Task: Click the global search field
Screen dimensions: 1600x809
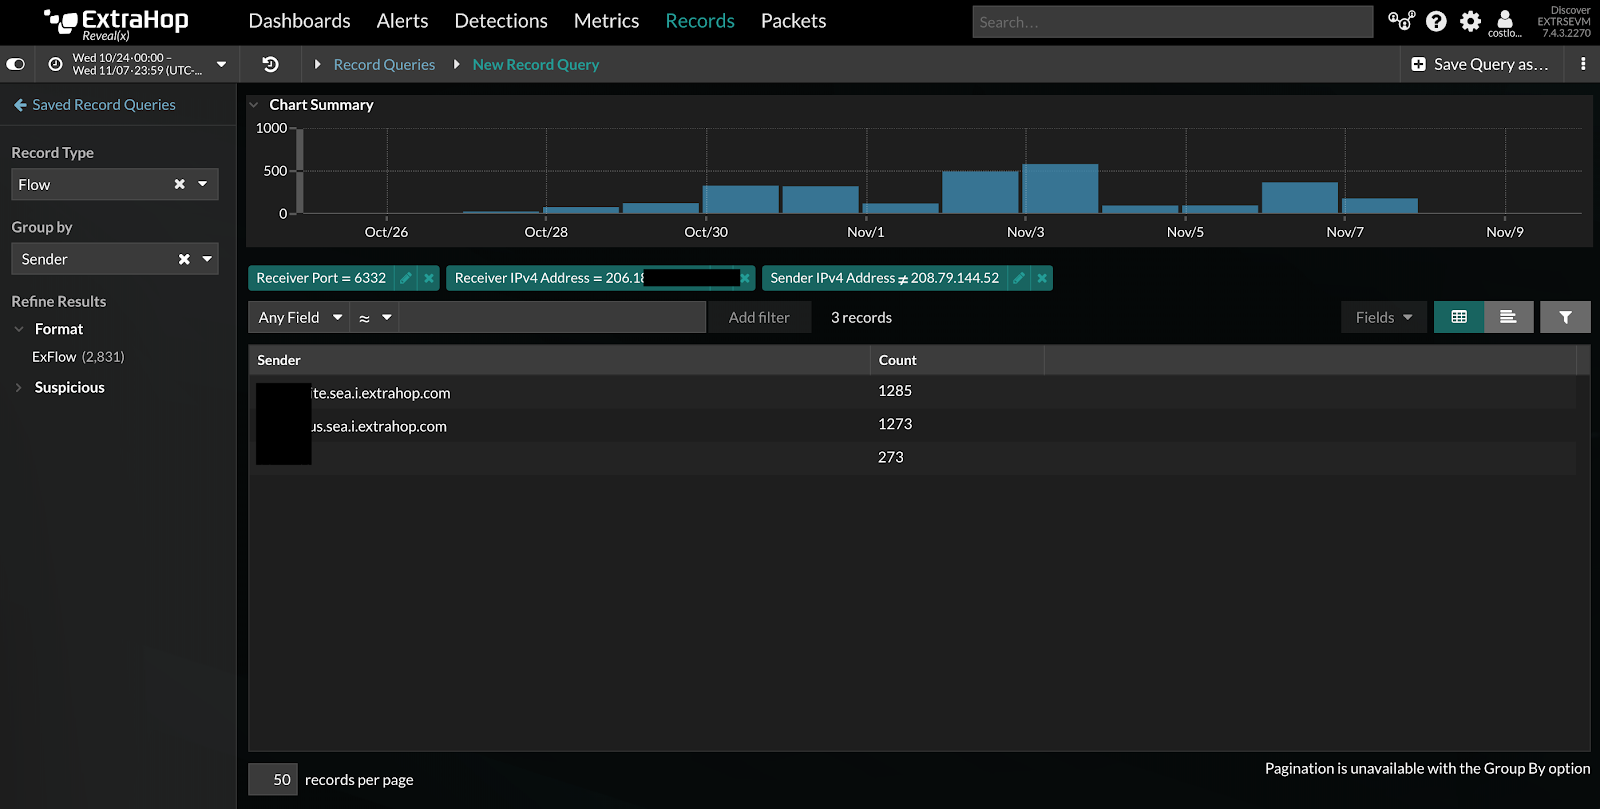Action: pos(1172,22)
